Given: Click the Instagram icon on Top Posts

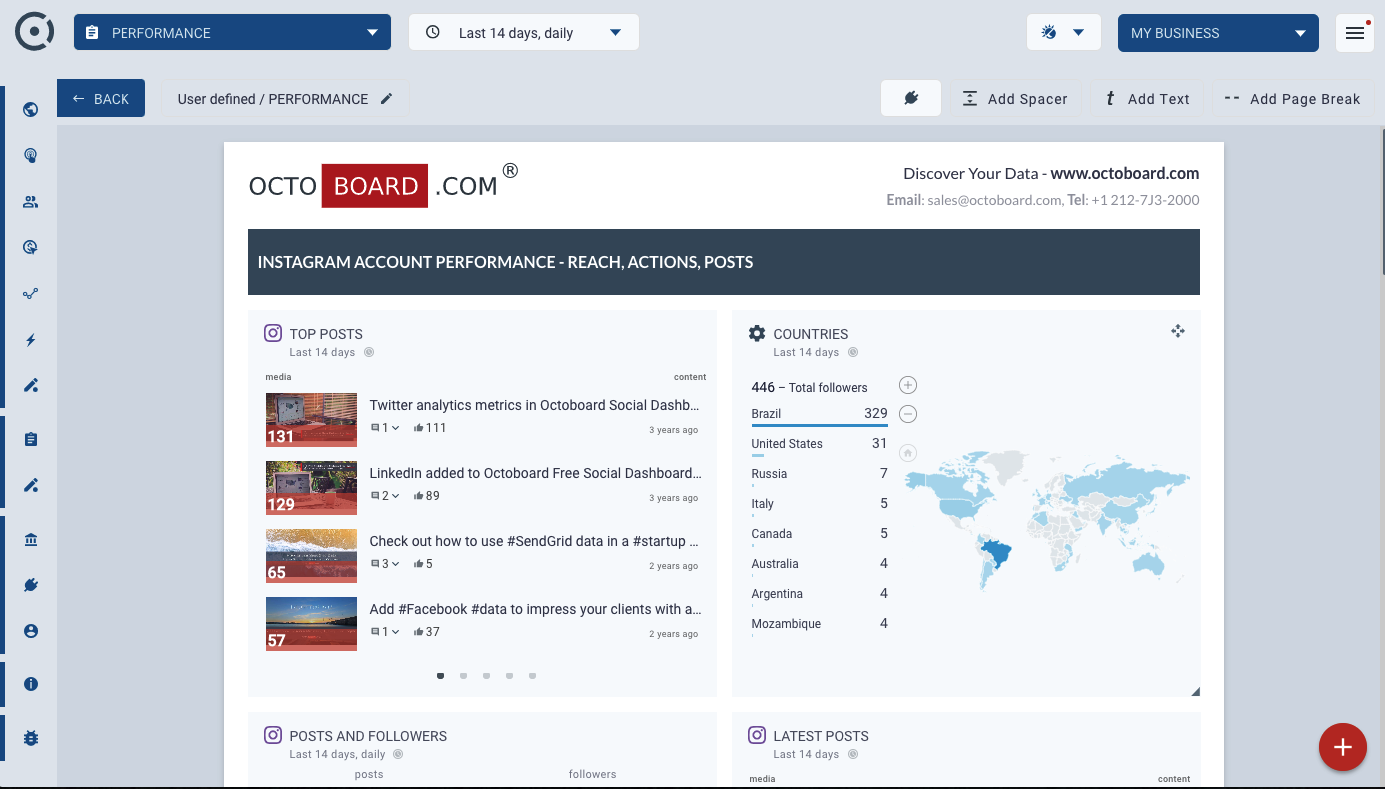Looking at the screenshot, I should (x=273, y=333).
